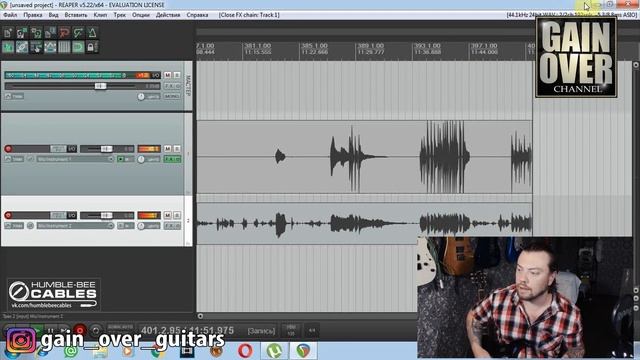Toggle item grouping toolbar icon

click(22, 47)
